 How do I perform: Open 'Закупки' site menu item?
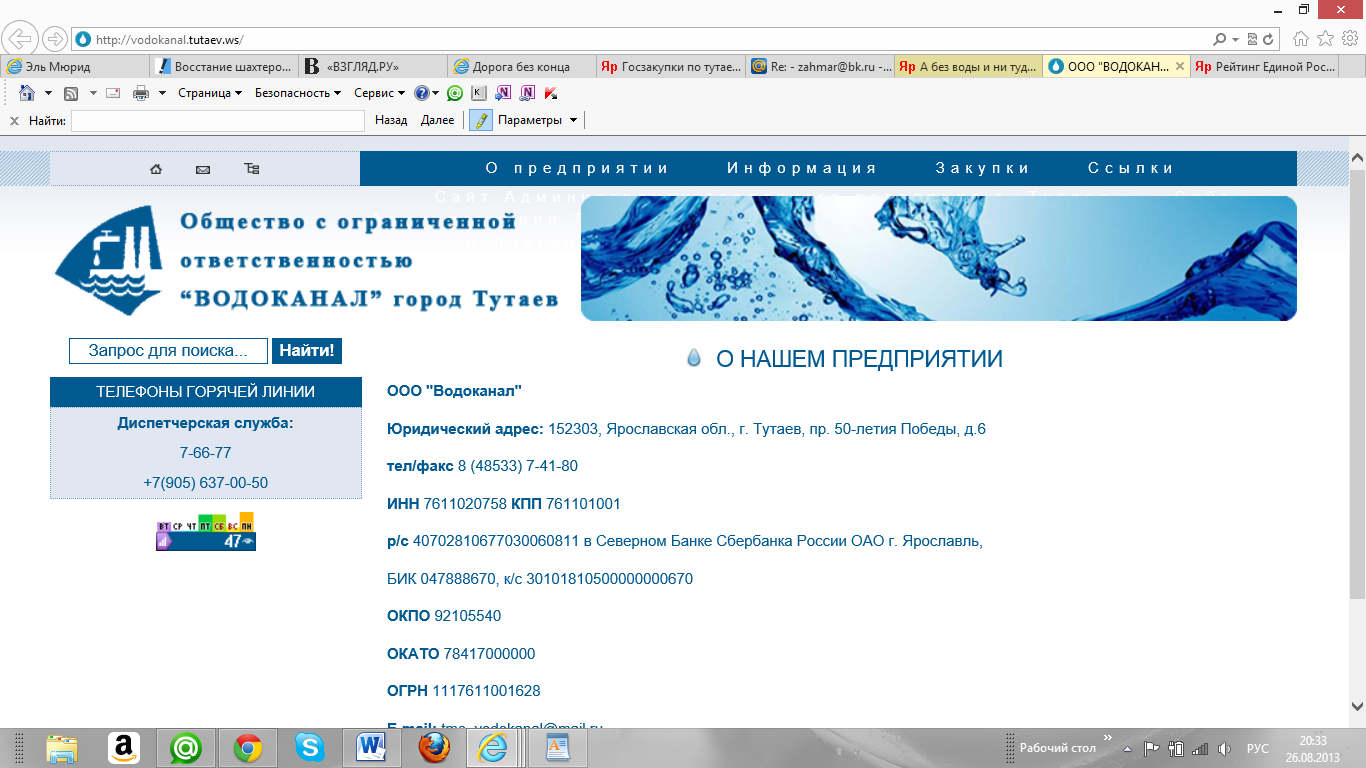(x=983, y=168)
